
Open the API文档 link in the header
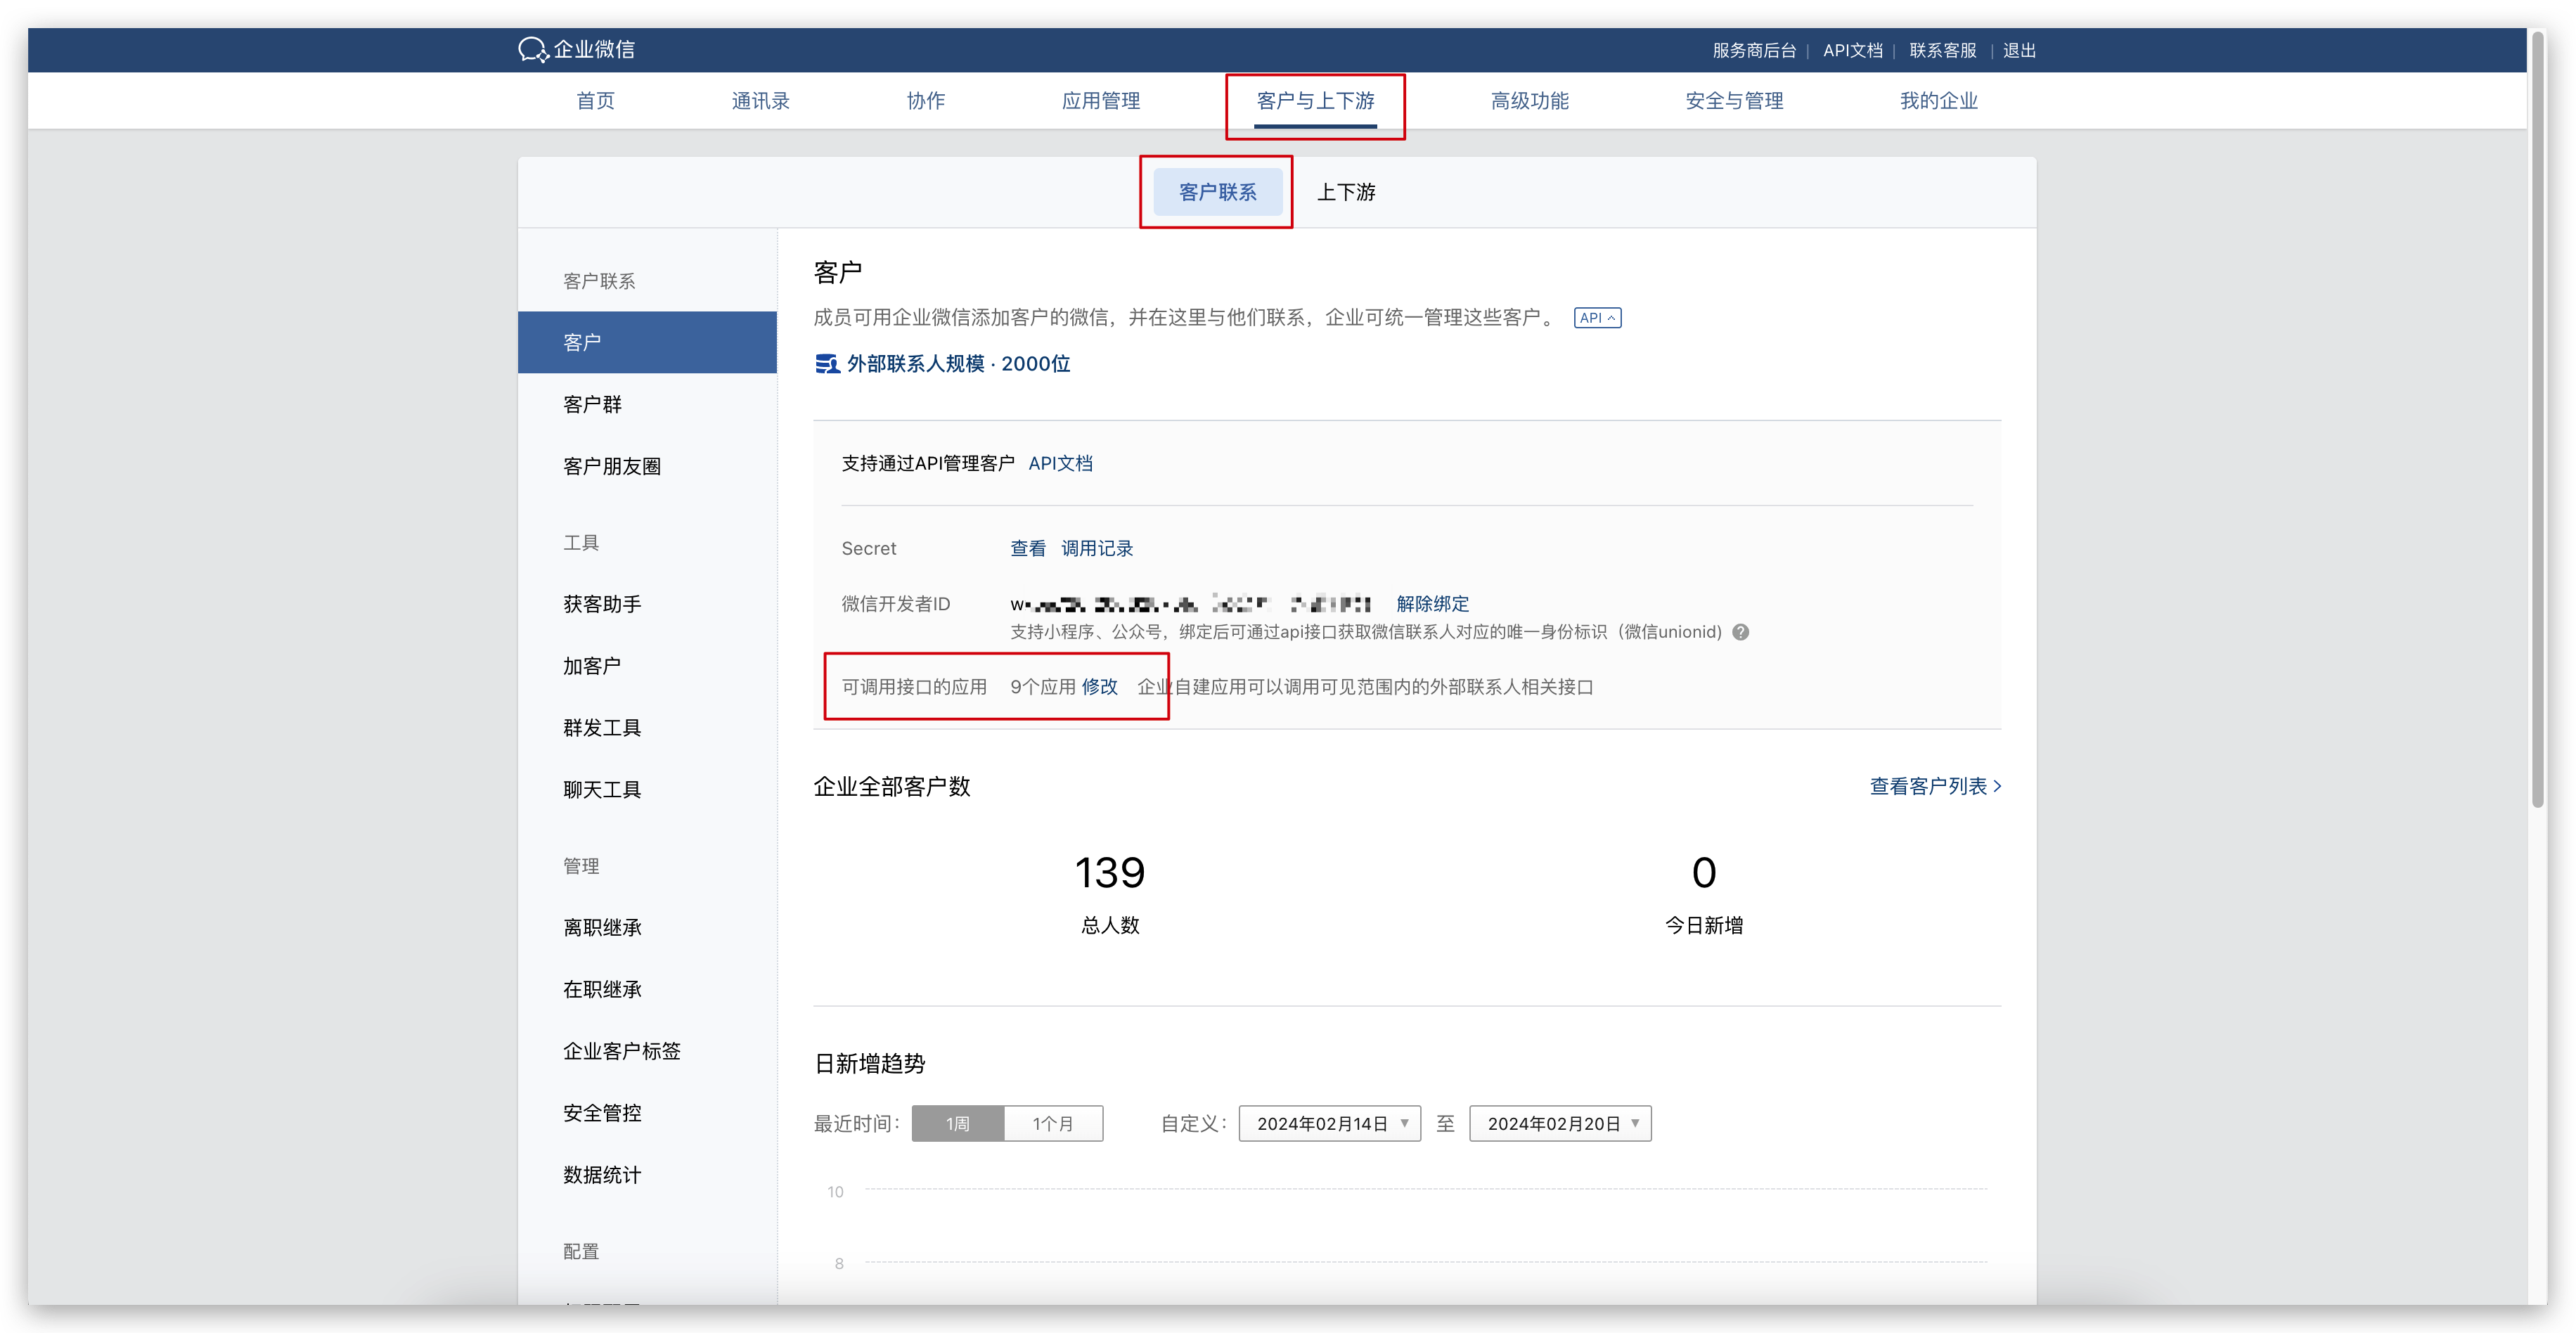tap(1852, 51)
